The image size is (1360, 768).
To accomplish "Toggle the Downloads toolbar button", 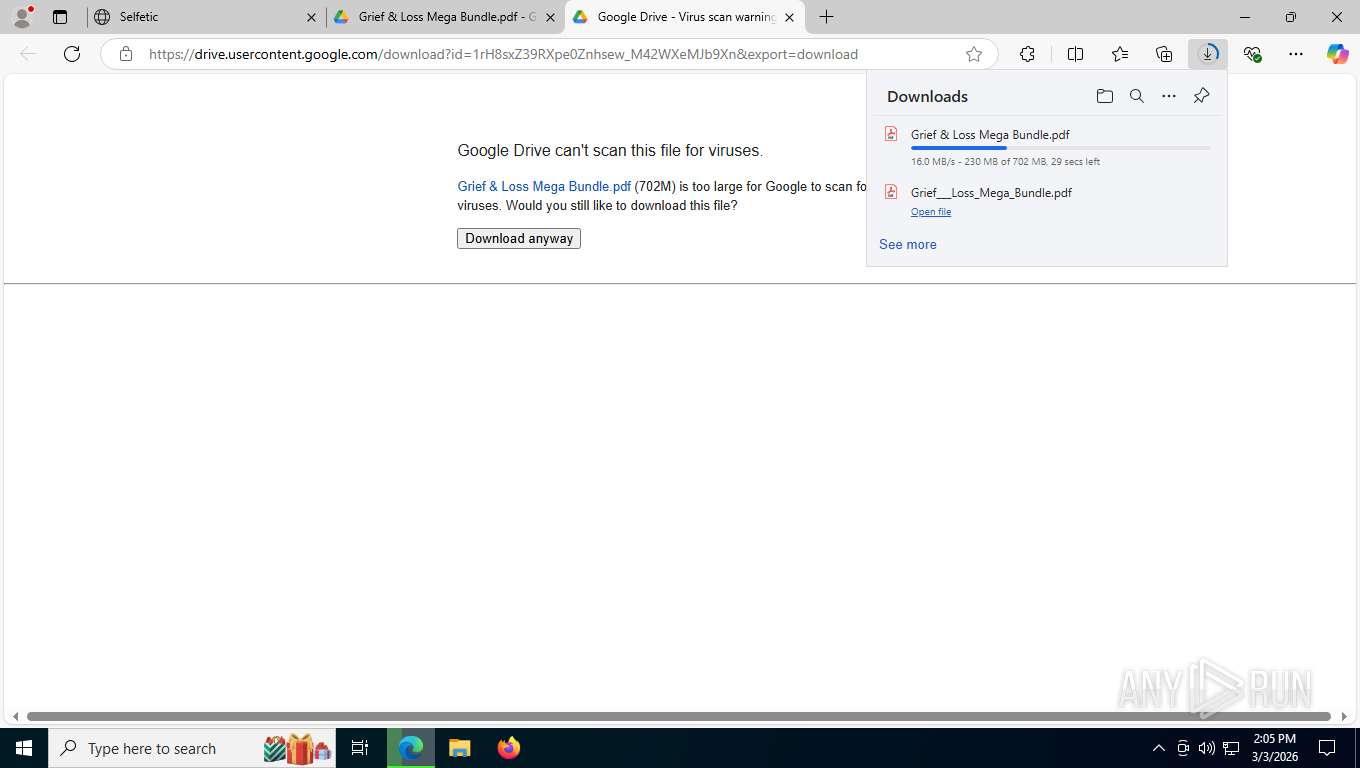I will [x=1208, y=54].
